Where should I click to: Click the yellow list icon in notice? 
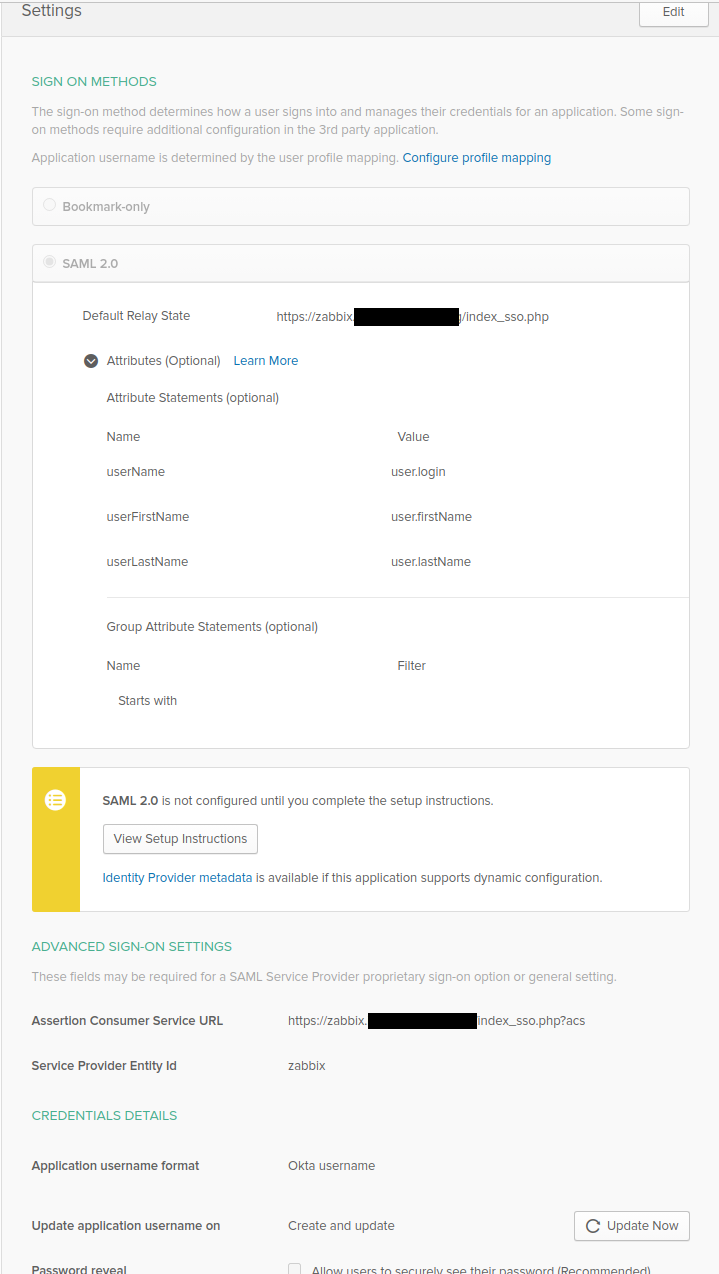56,800
